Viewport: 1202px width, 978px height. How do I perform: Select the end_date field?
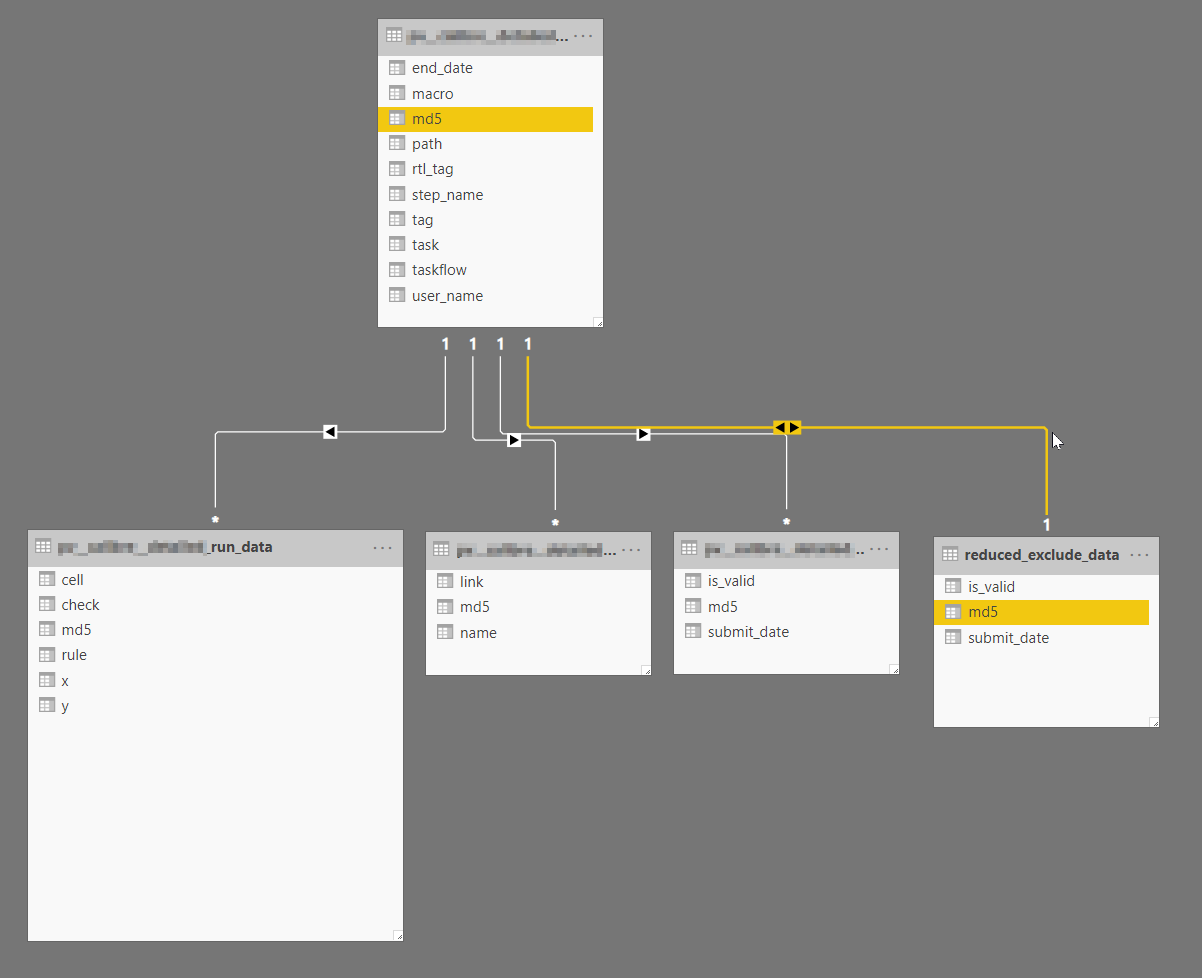tap(485, 68)
